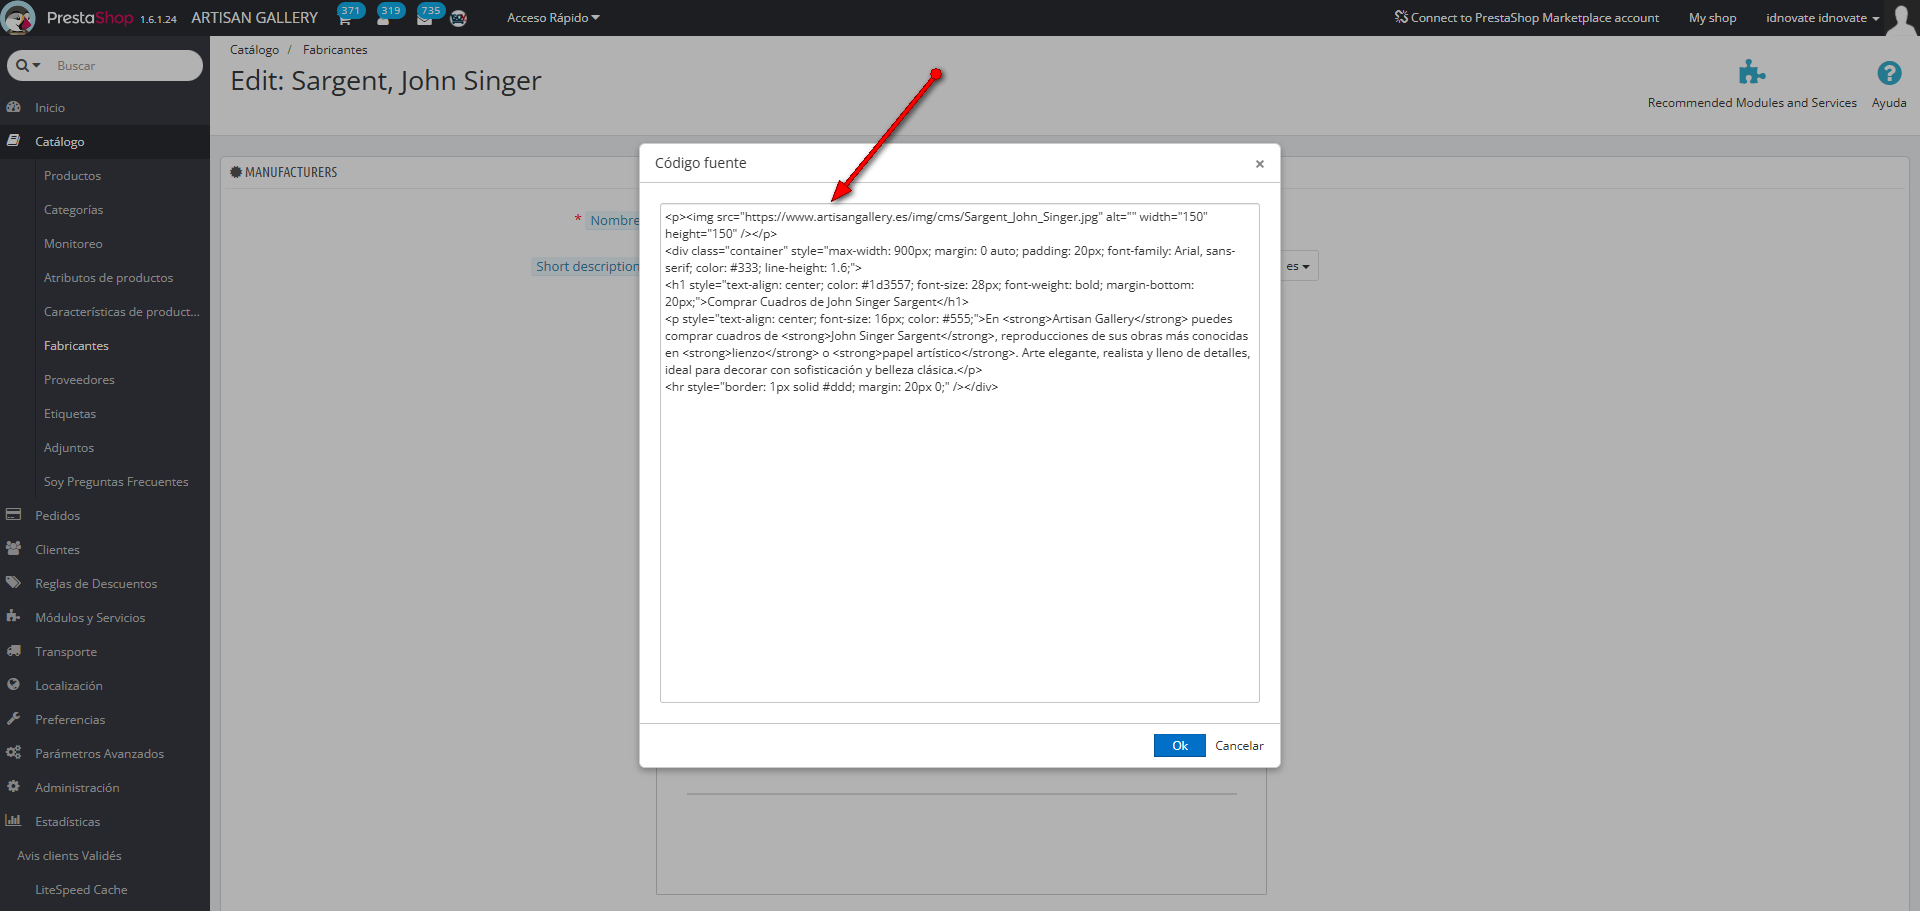Screen dimensions: 1920x911
Task: Select Fabricantes in the sidebar
Action: [76, 345]
